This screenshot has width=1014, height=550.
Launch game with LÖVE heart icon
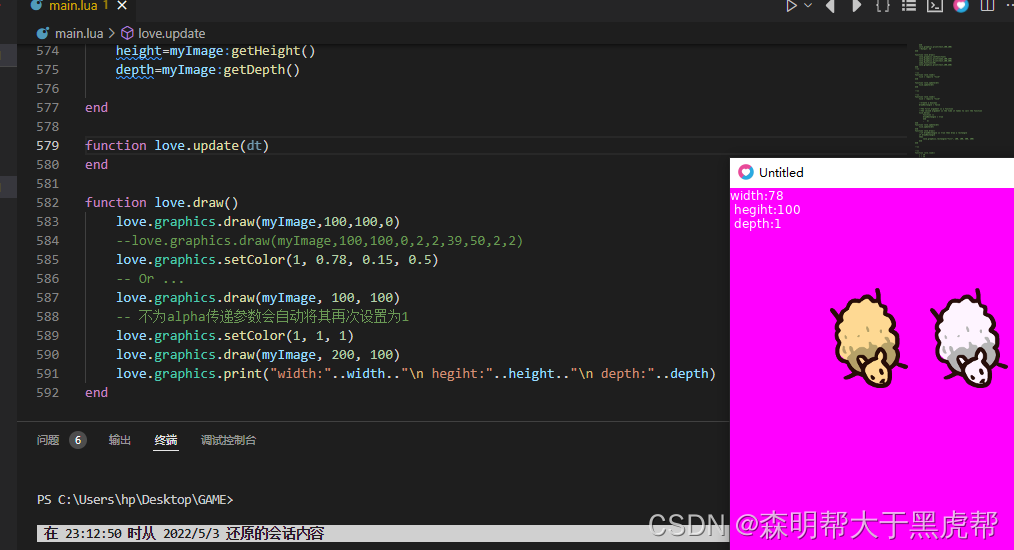961,6
